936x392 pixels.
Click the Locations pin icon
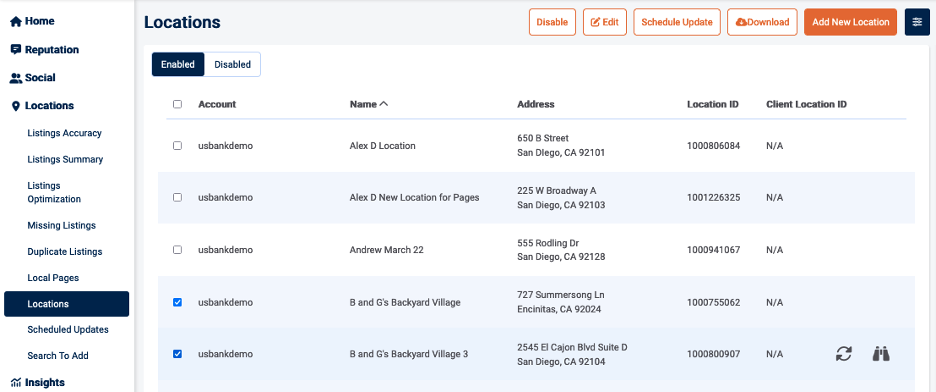click(x=16, y=106)
